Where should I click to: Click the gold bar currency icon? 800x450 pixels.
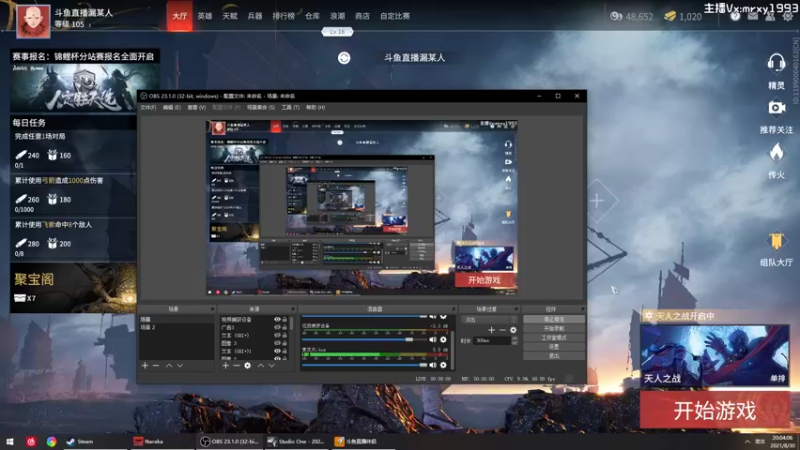coord(669,16)
